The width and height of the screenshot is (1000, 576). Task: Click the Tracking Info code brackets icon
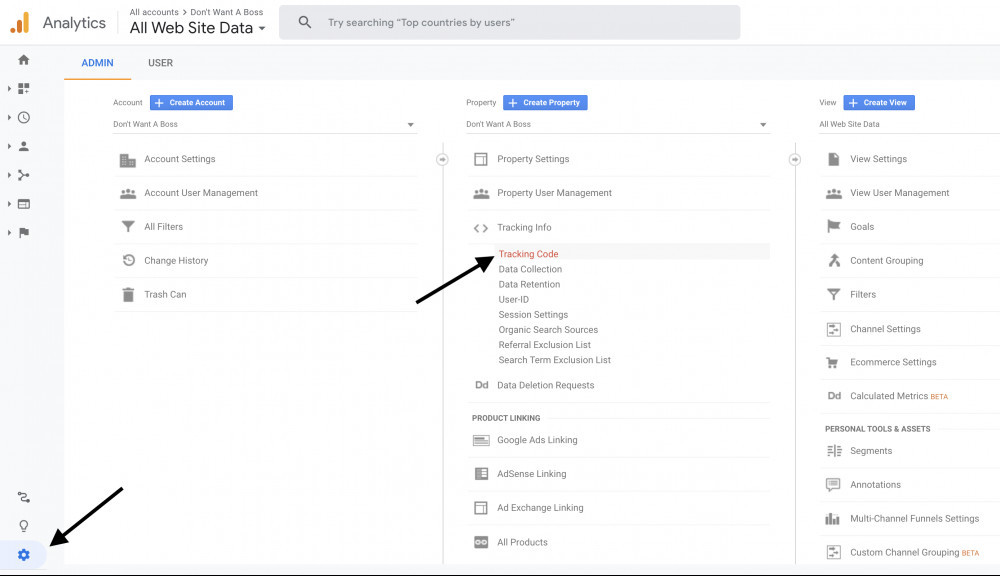coord(481,228)
